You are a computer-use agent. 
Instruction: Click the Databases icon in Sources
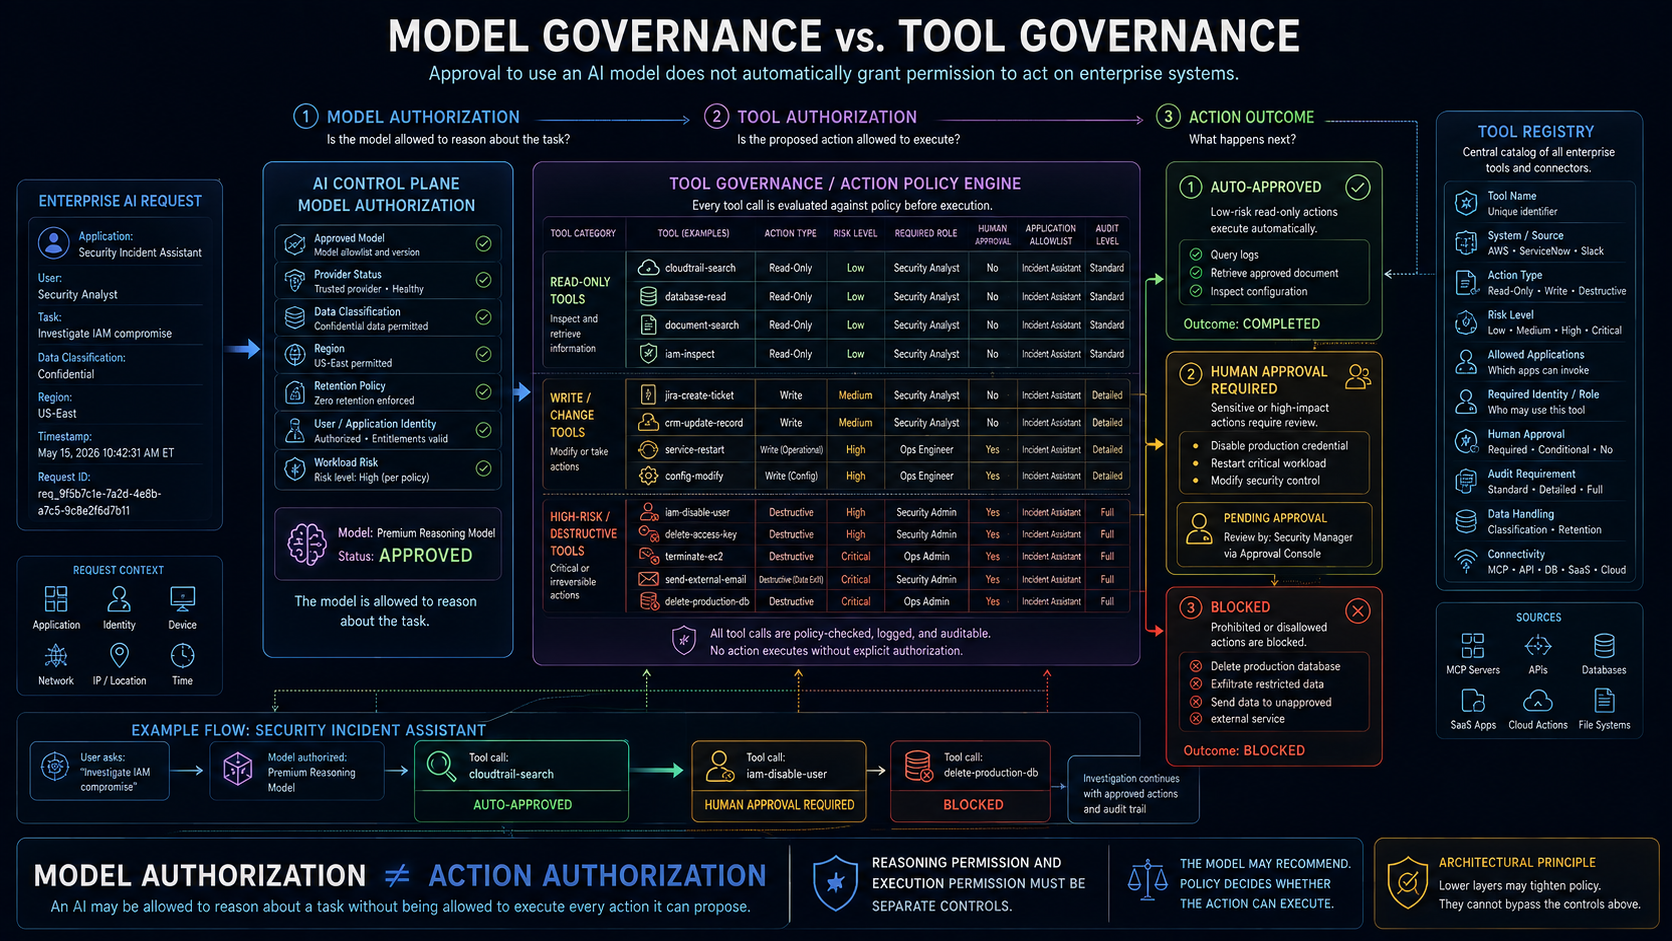pyautogui.click(x=1604, y=645)
